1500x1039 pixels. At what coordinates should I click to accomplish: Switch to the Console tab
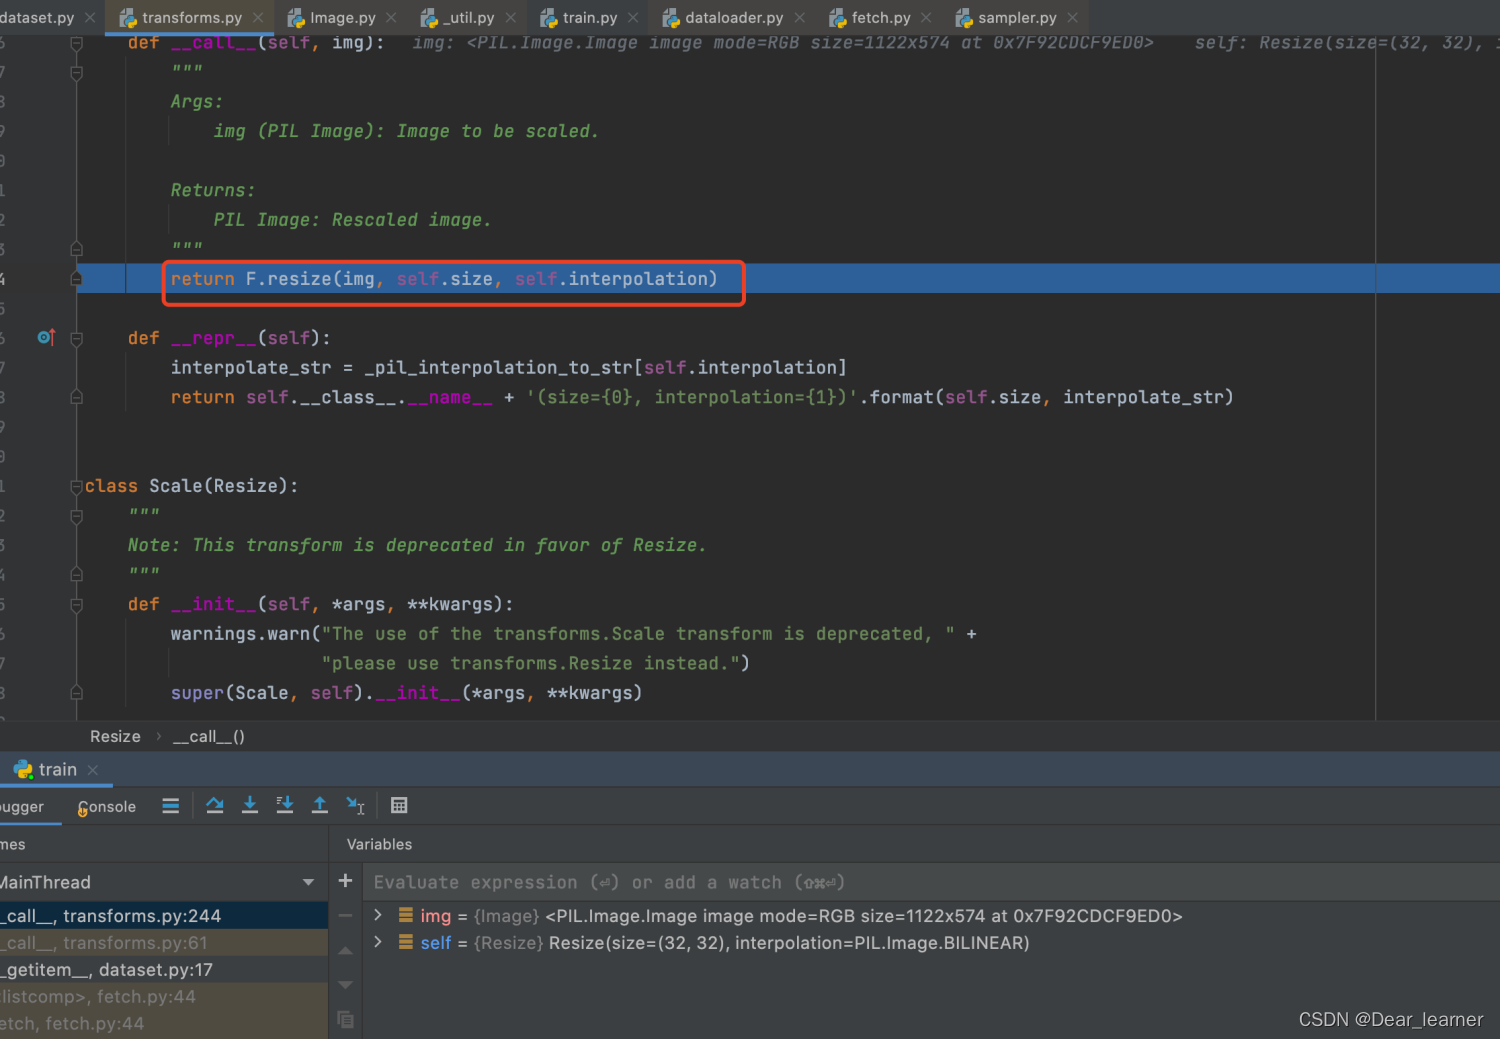click(x=106, y=806)
